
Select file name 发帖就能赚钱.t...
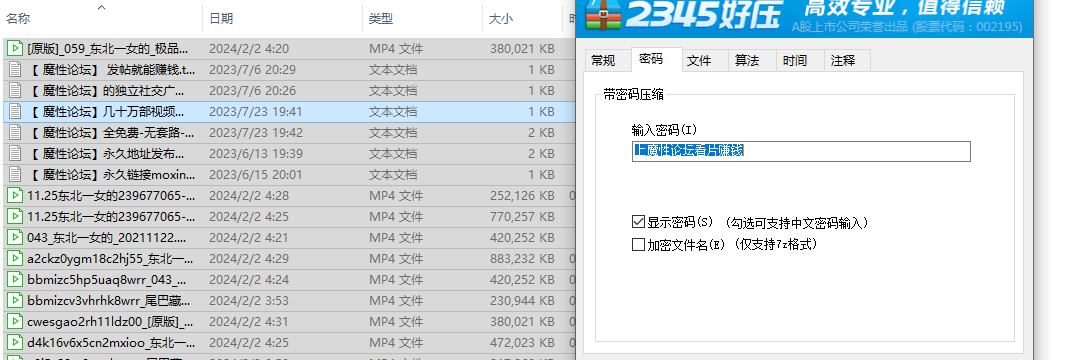tap(111, 70)
